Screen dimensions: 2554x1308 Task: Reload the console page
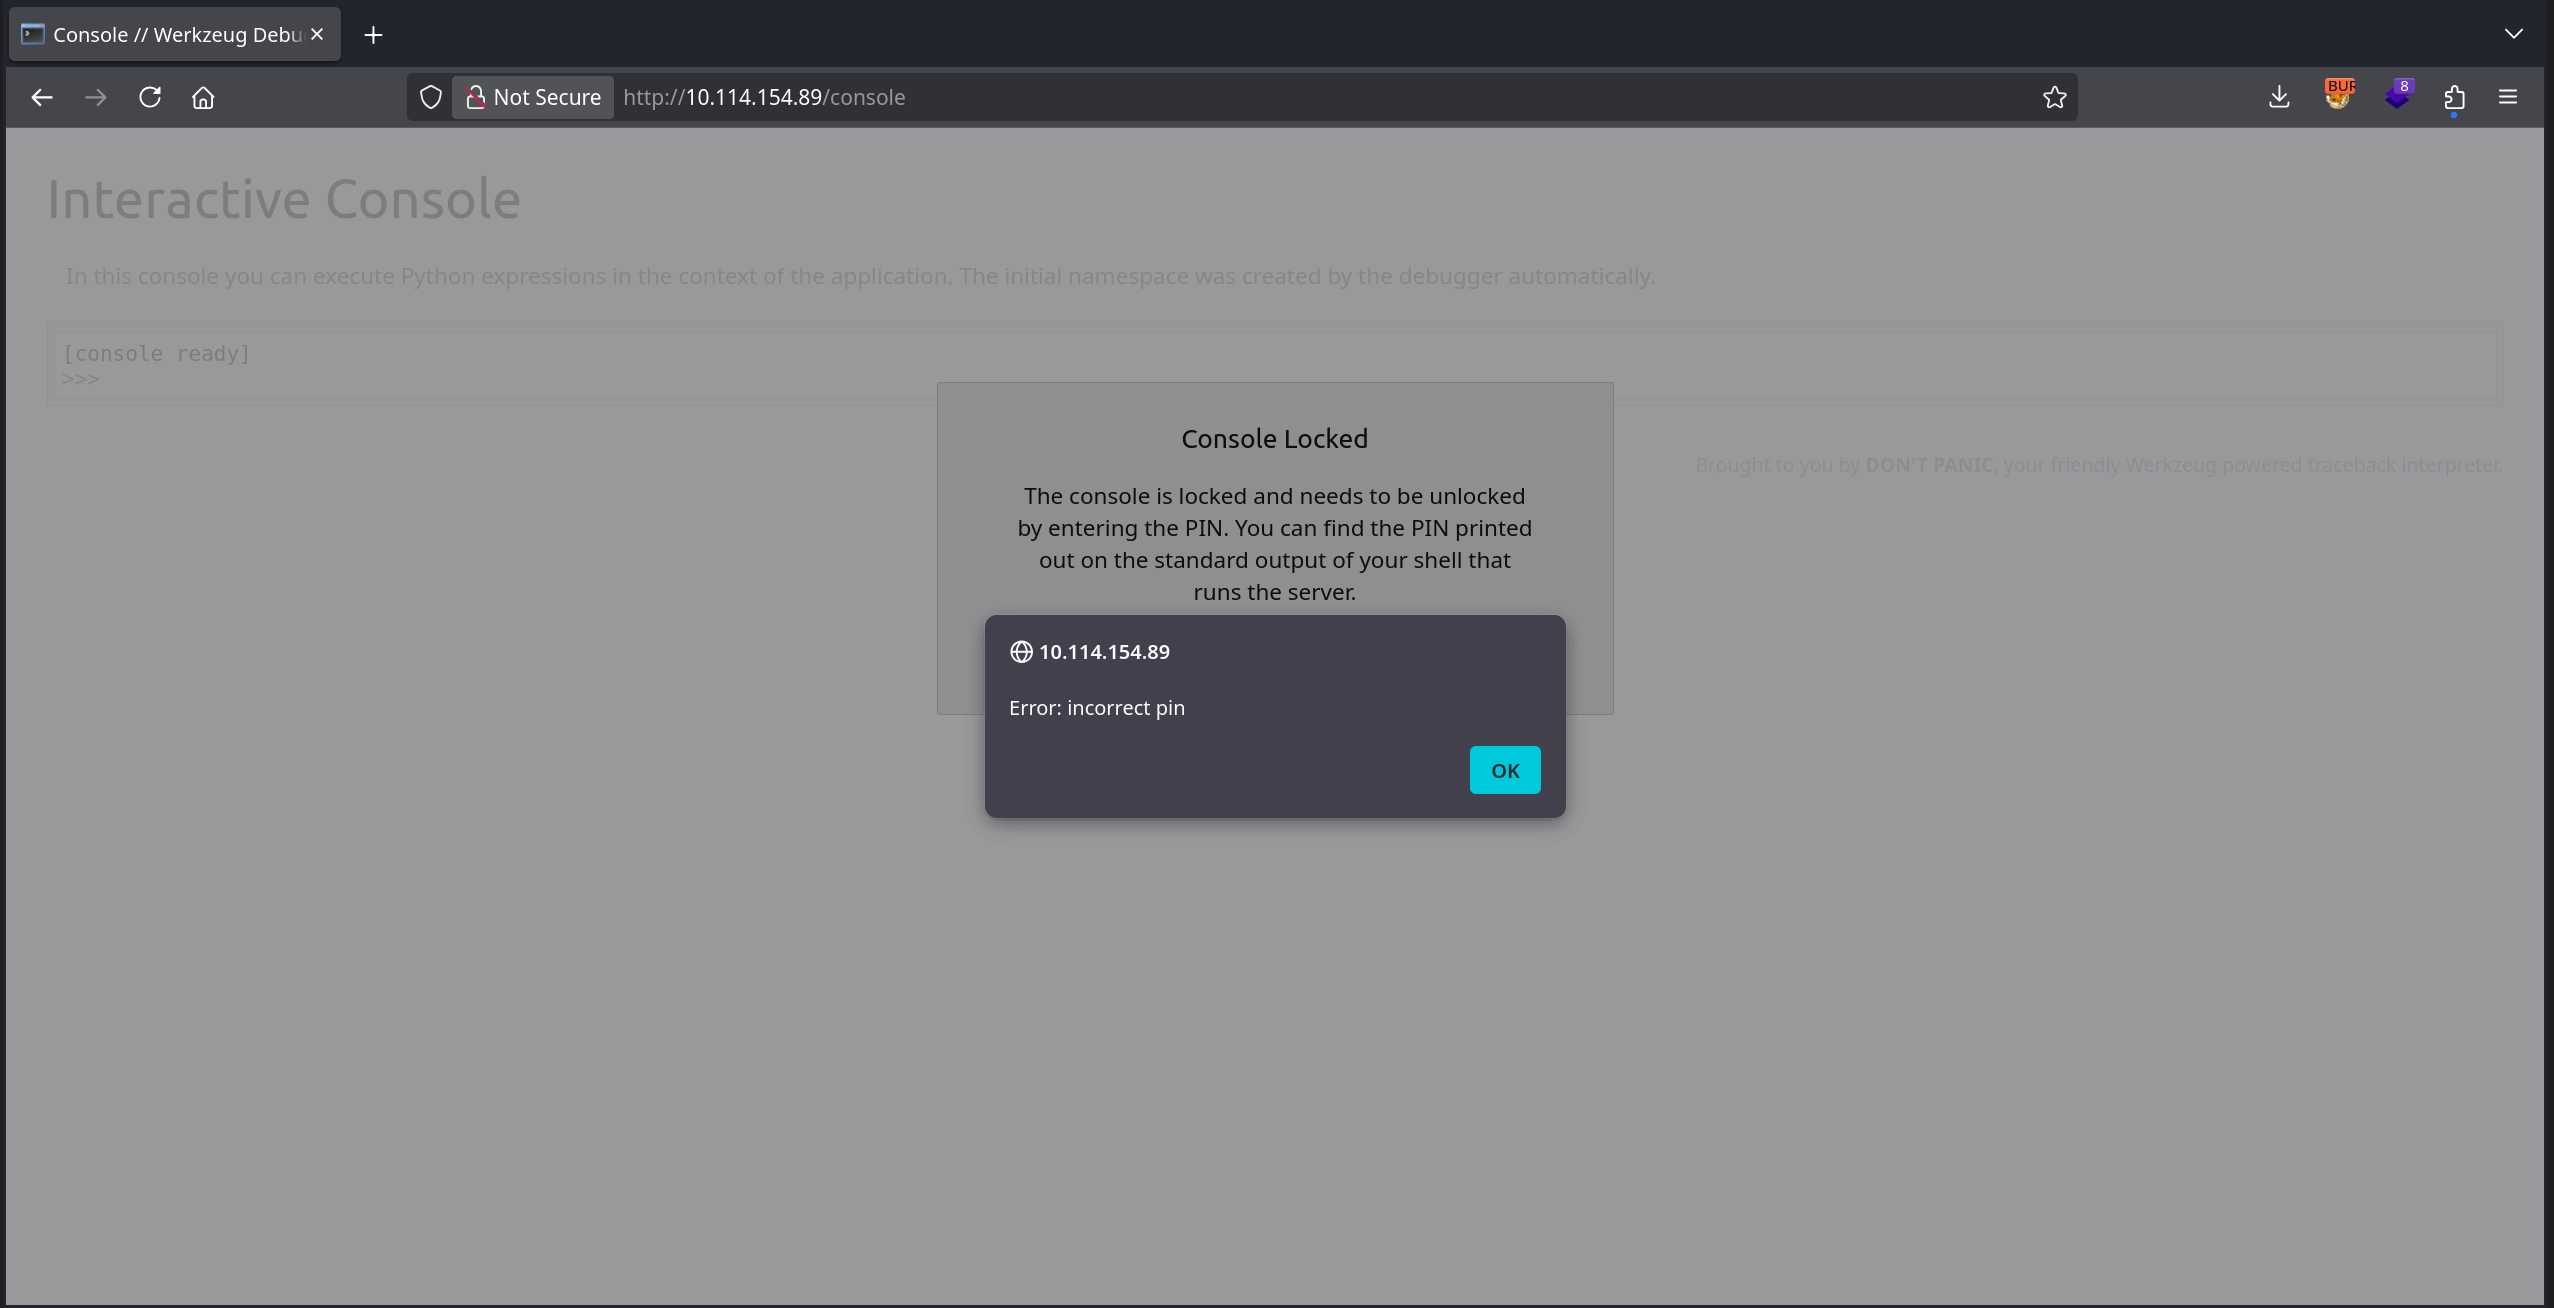click(x=150, y=97)
